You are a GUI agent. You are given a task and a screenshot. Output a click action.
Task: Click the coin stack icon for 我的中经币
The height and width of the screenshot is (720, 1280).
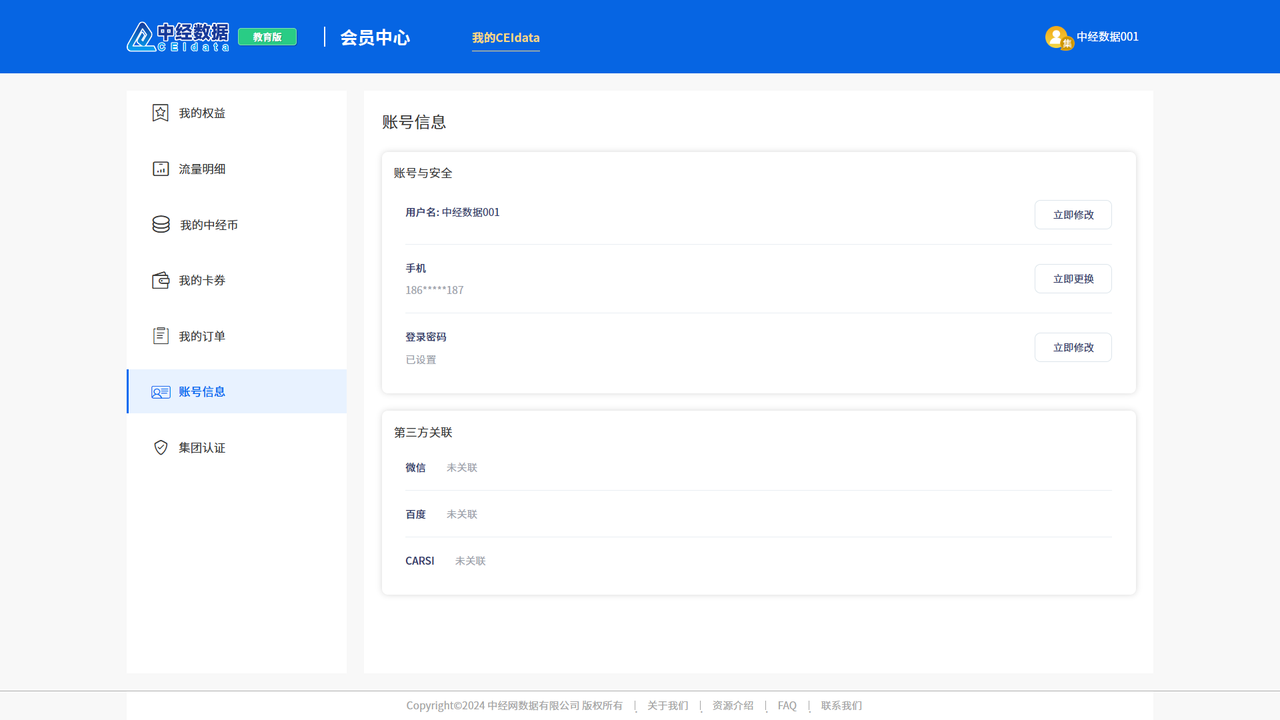coord(160,225)
